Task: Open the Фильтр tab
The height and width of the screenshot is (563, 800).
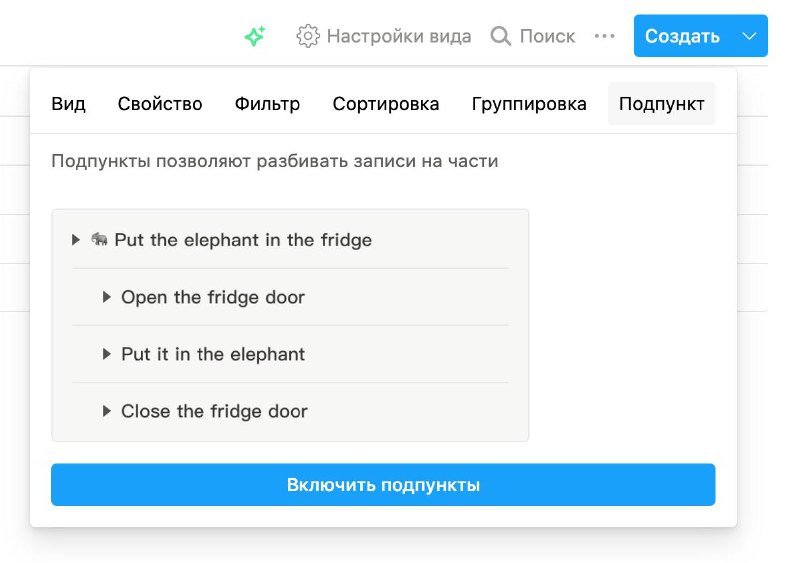Action: pyautogui.click(x=267, y=104)
